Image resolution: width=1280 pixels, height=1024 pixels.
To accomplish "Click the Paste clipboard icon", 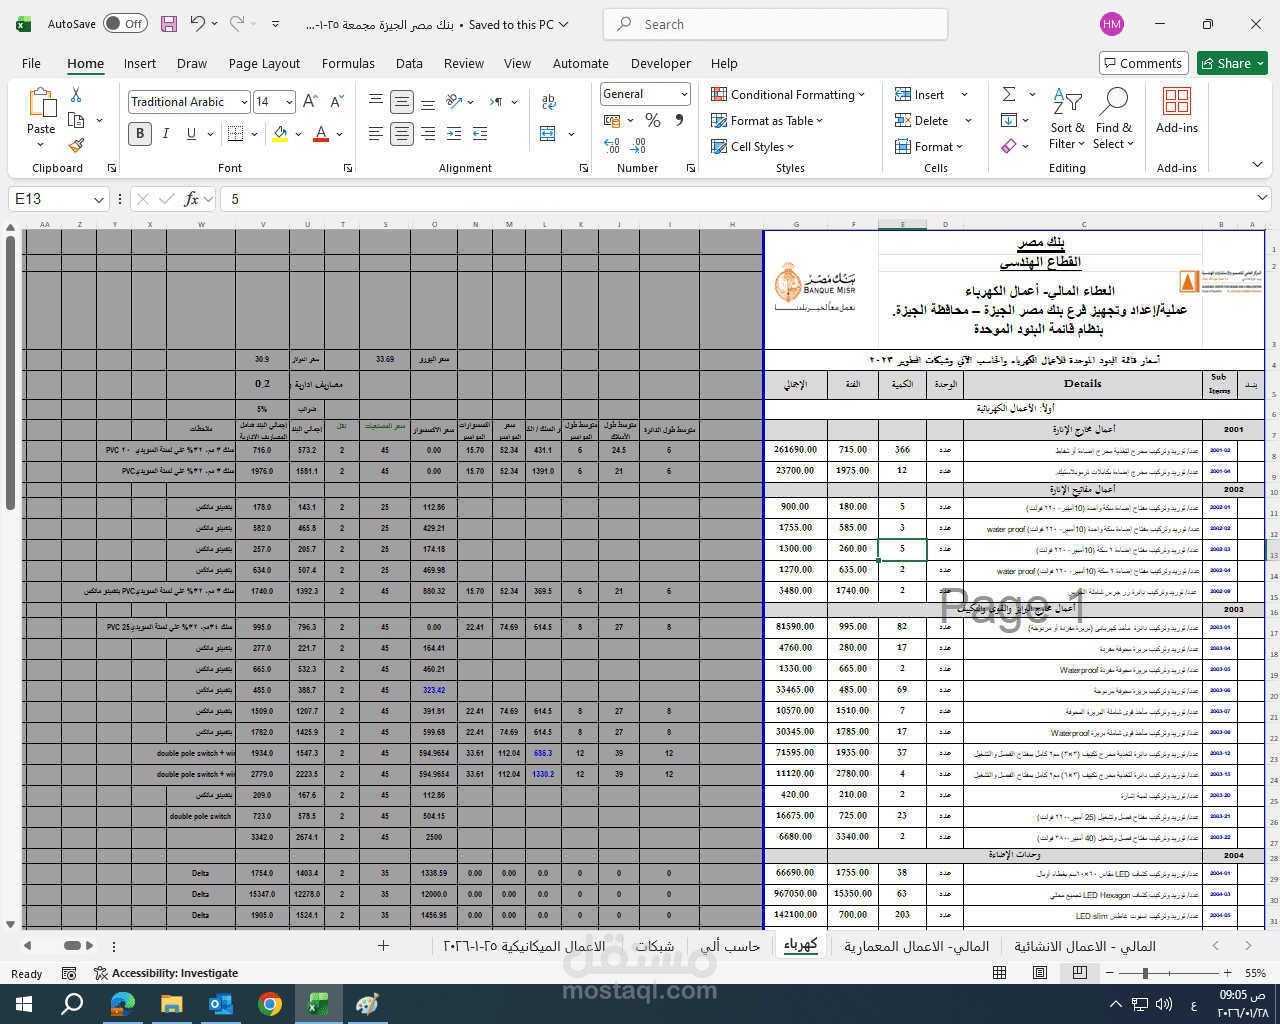I will tap(41, 103).
